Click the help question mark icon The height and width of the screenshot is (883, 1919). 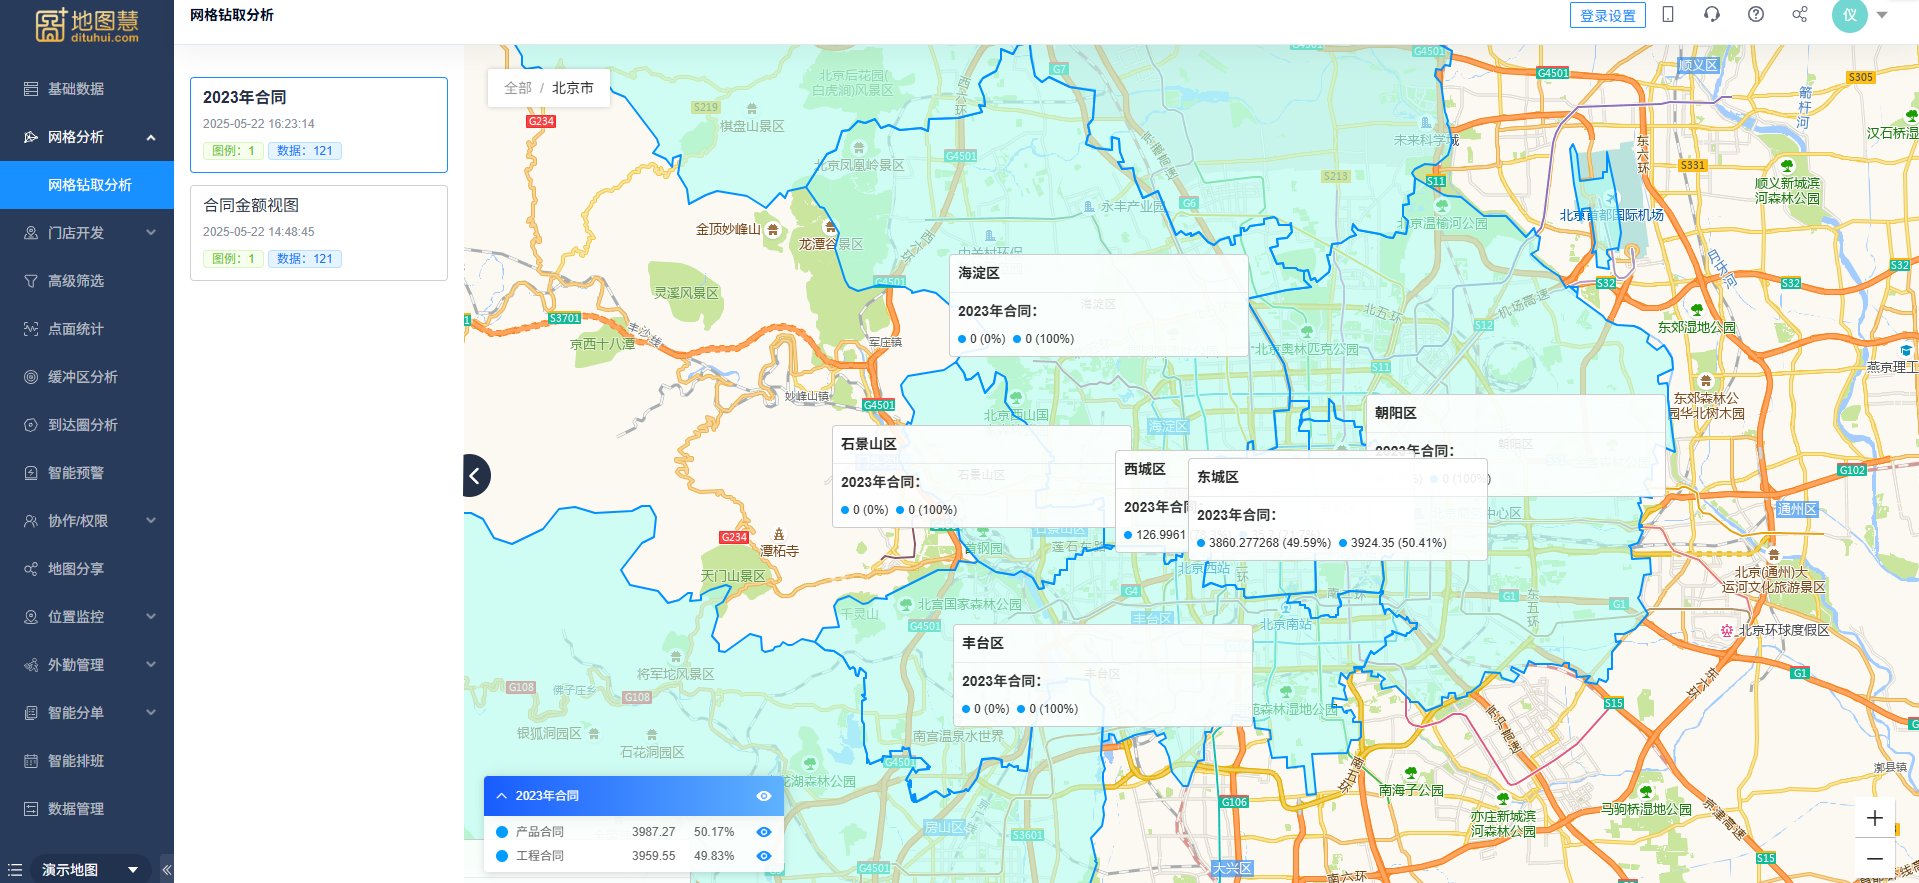pos(1756,14)
